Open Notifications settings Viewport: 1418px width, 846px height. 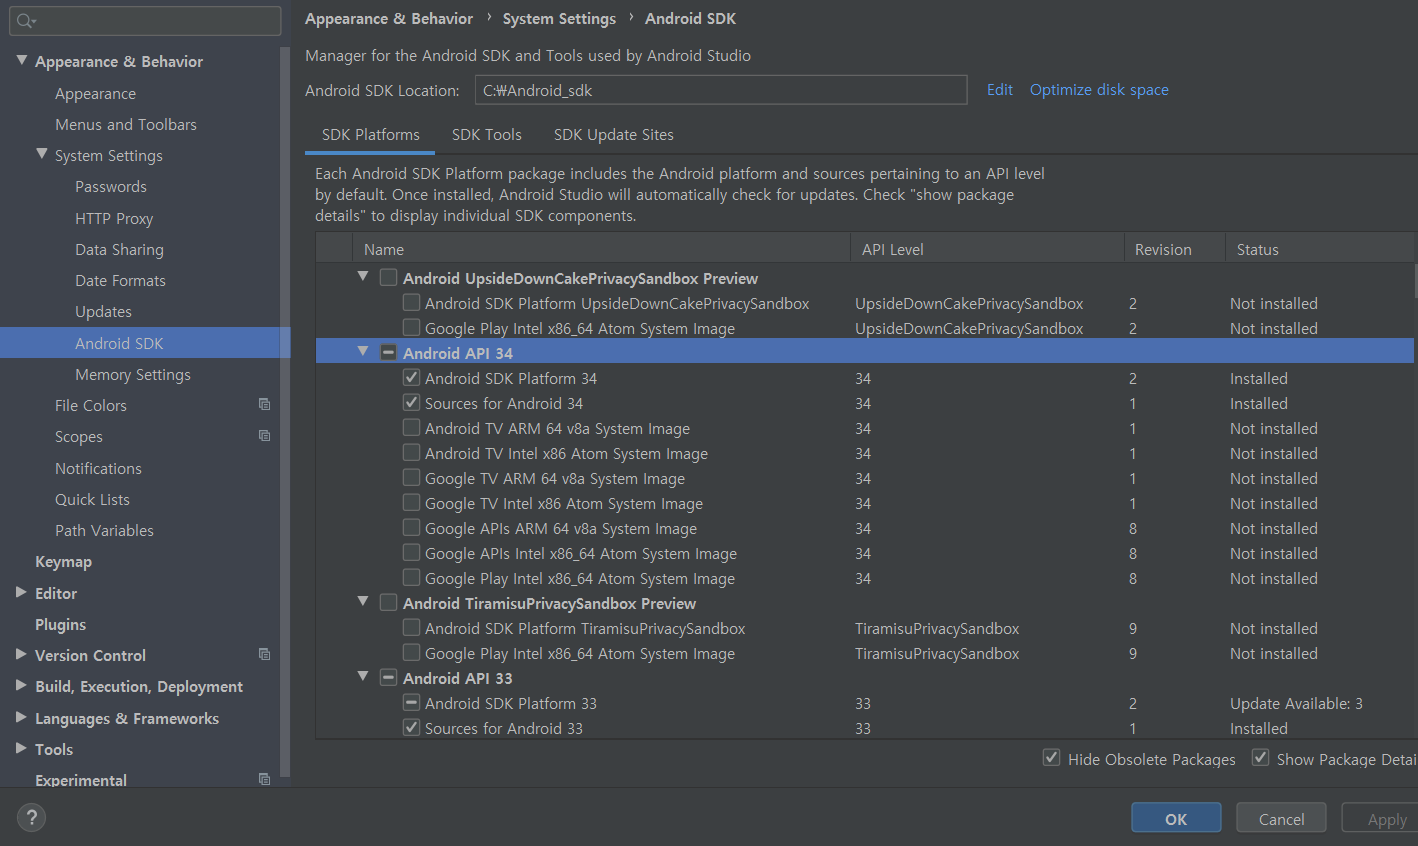(98, 468)
